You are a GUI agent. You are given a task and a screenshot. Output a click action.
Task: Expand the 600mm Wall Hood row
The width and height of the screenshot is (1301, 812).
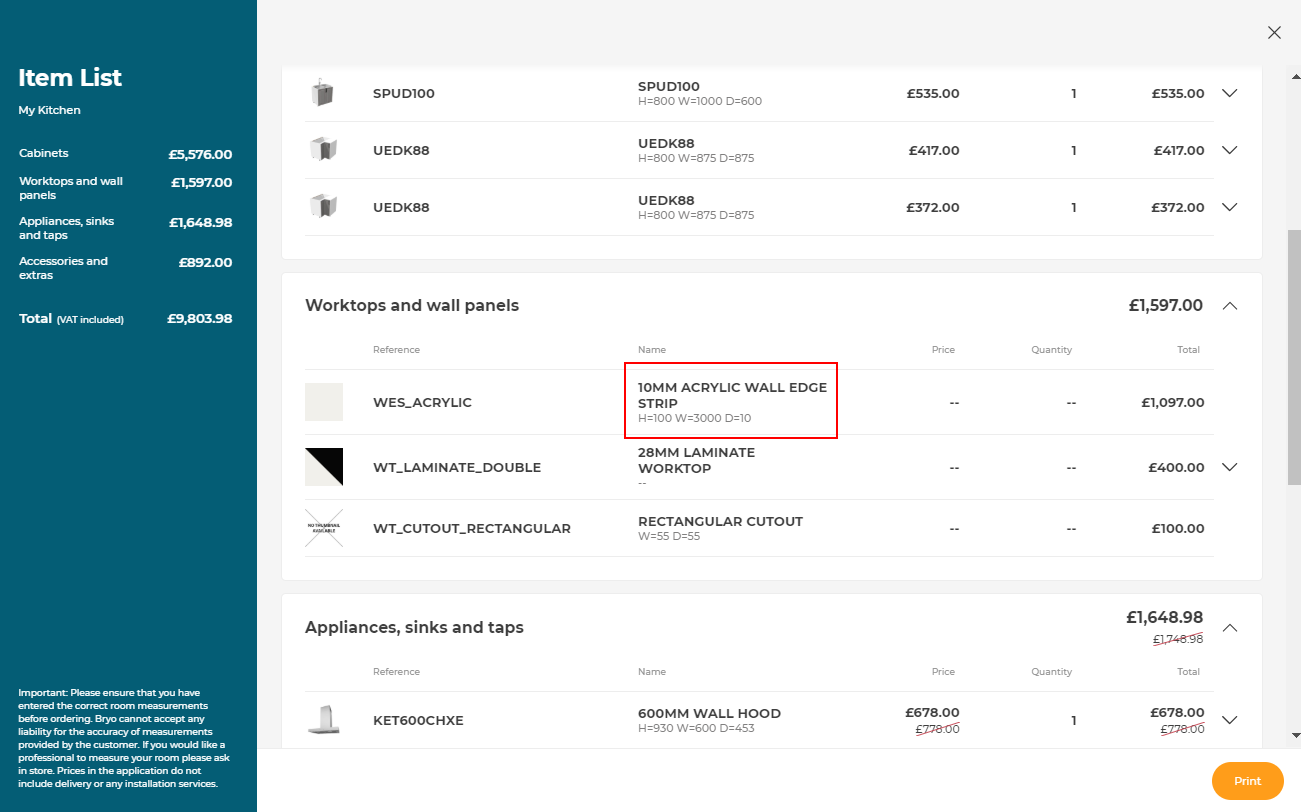pyautogui.click(x=1230, y=720)
